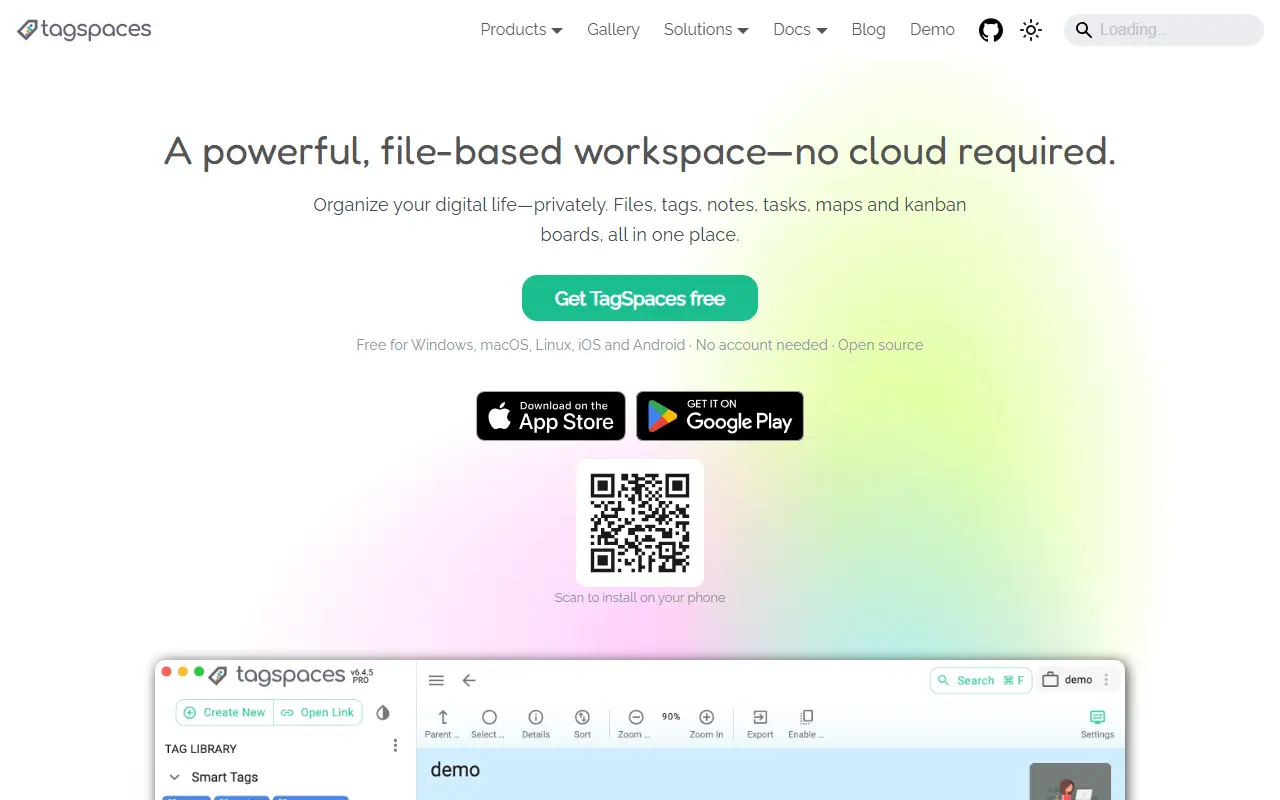
Task: Click the QR code image
Action: 640,522
